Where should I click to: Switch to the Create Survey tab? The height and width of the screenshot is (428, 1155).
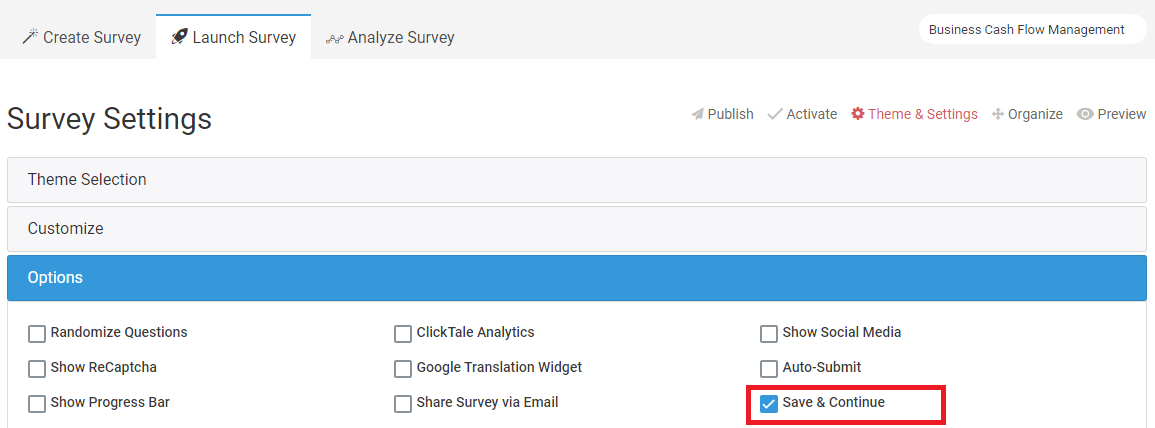(x=81, y=37)
